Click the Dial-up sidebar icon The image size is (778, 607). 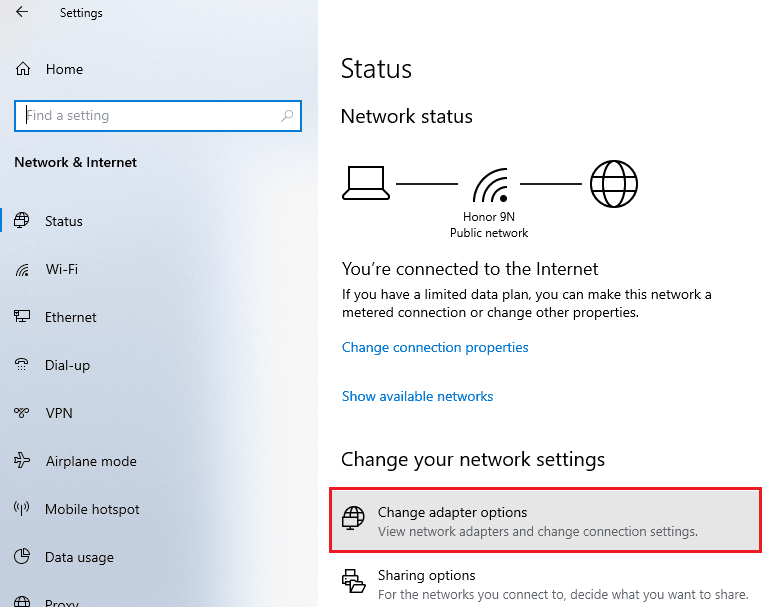tap(23, 365)
